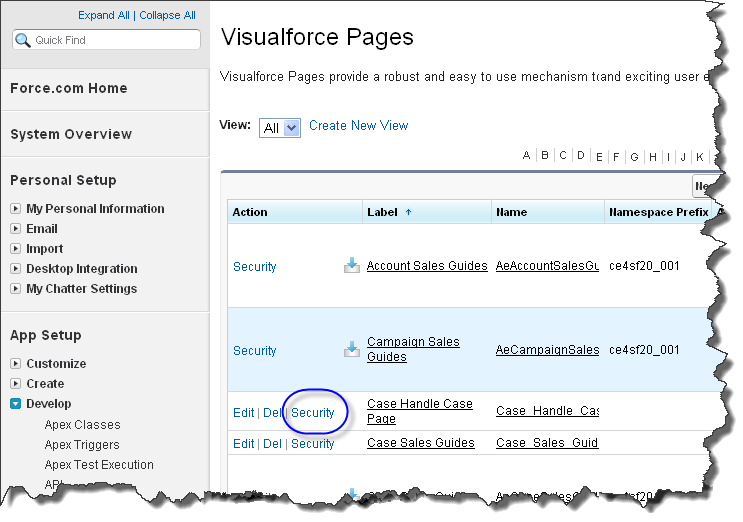Expand the Customize section
Image resolution: width=743 pixels, height=522 pixels.
(x=16, y=363)
